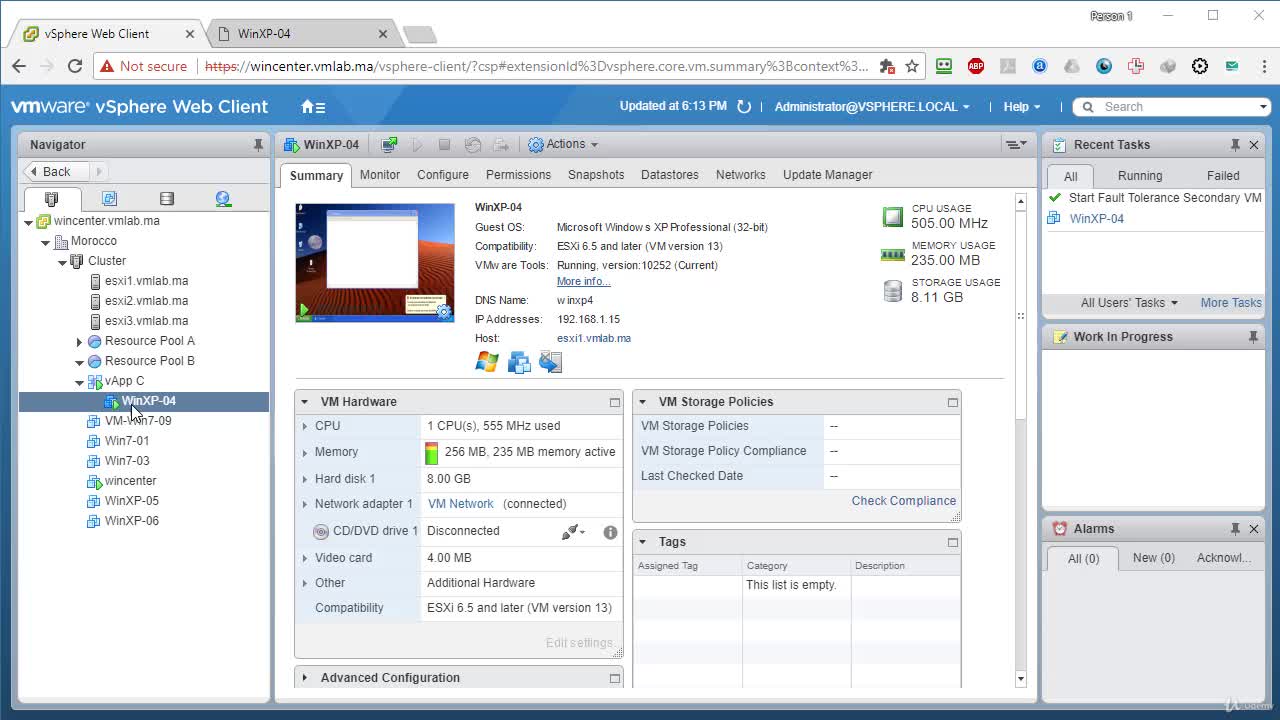
Task: Pin the Navigator panel
Action: [x=258, y=145]
